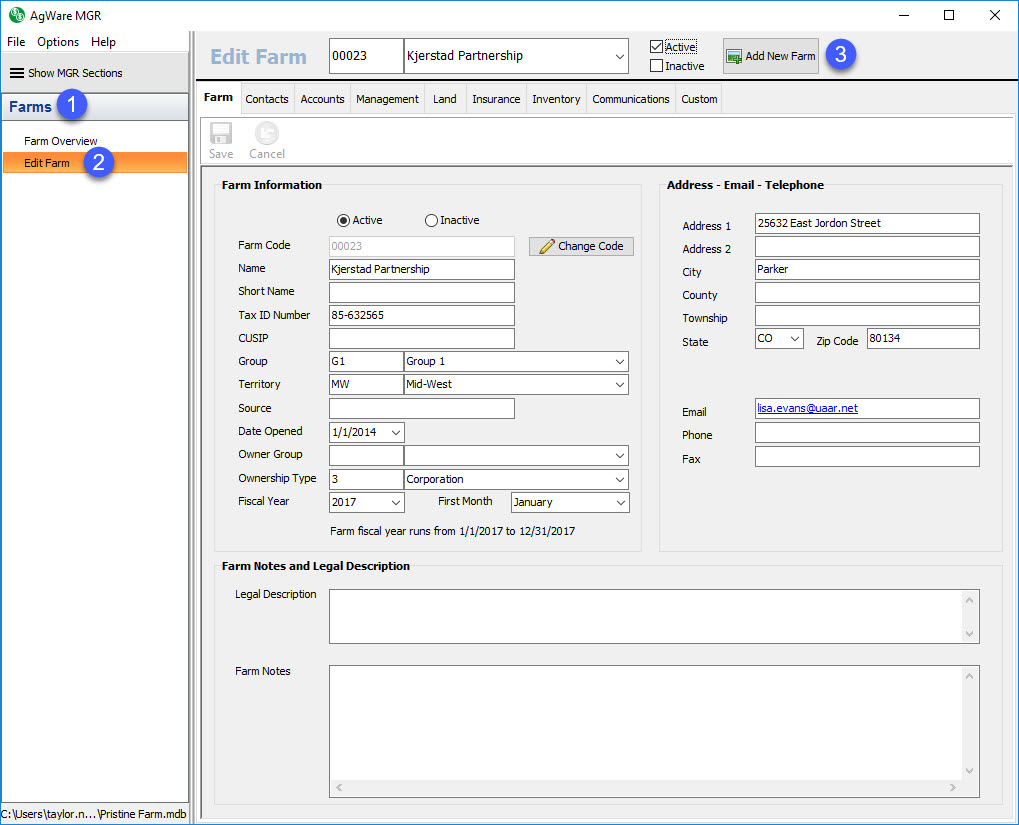Open the Contacts tab
This screenshot has height=825, width=1019.
[x=267, y=99]
